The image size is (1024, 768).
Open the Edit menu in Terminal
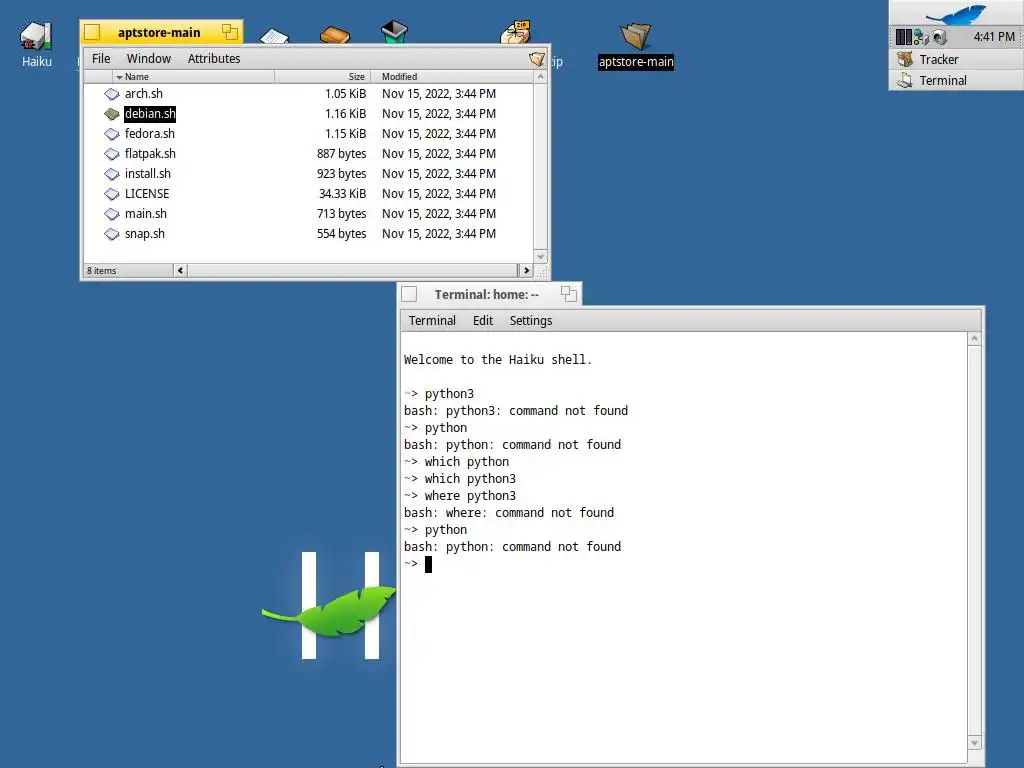click(x=483, y=321)
